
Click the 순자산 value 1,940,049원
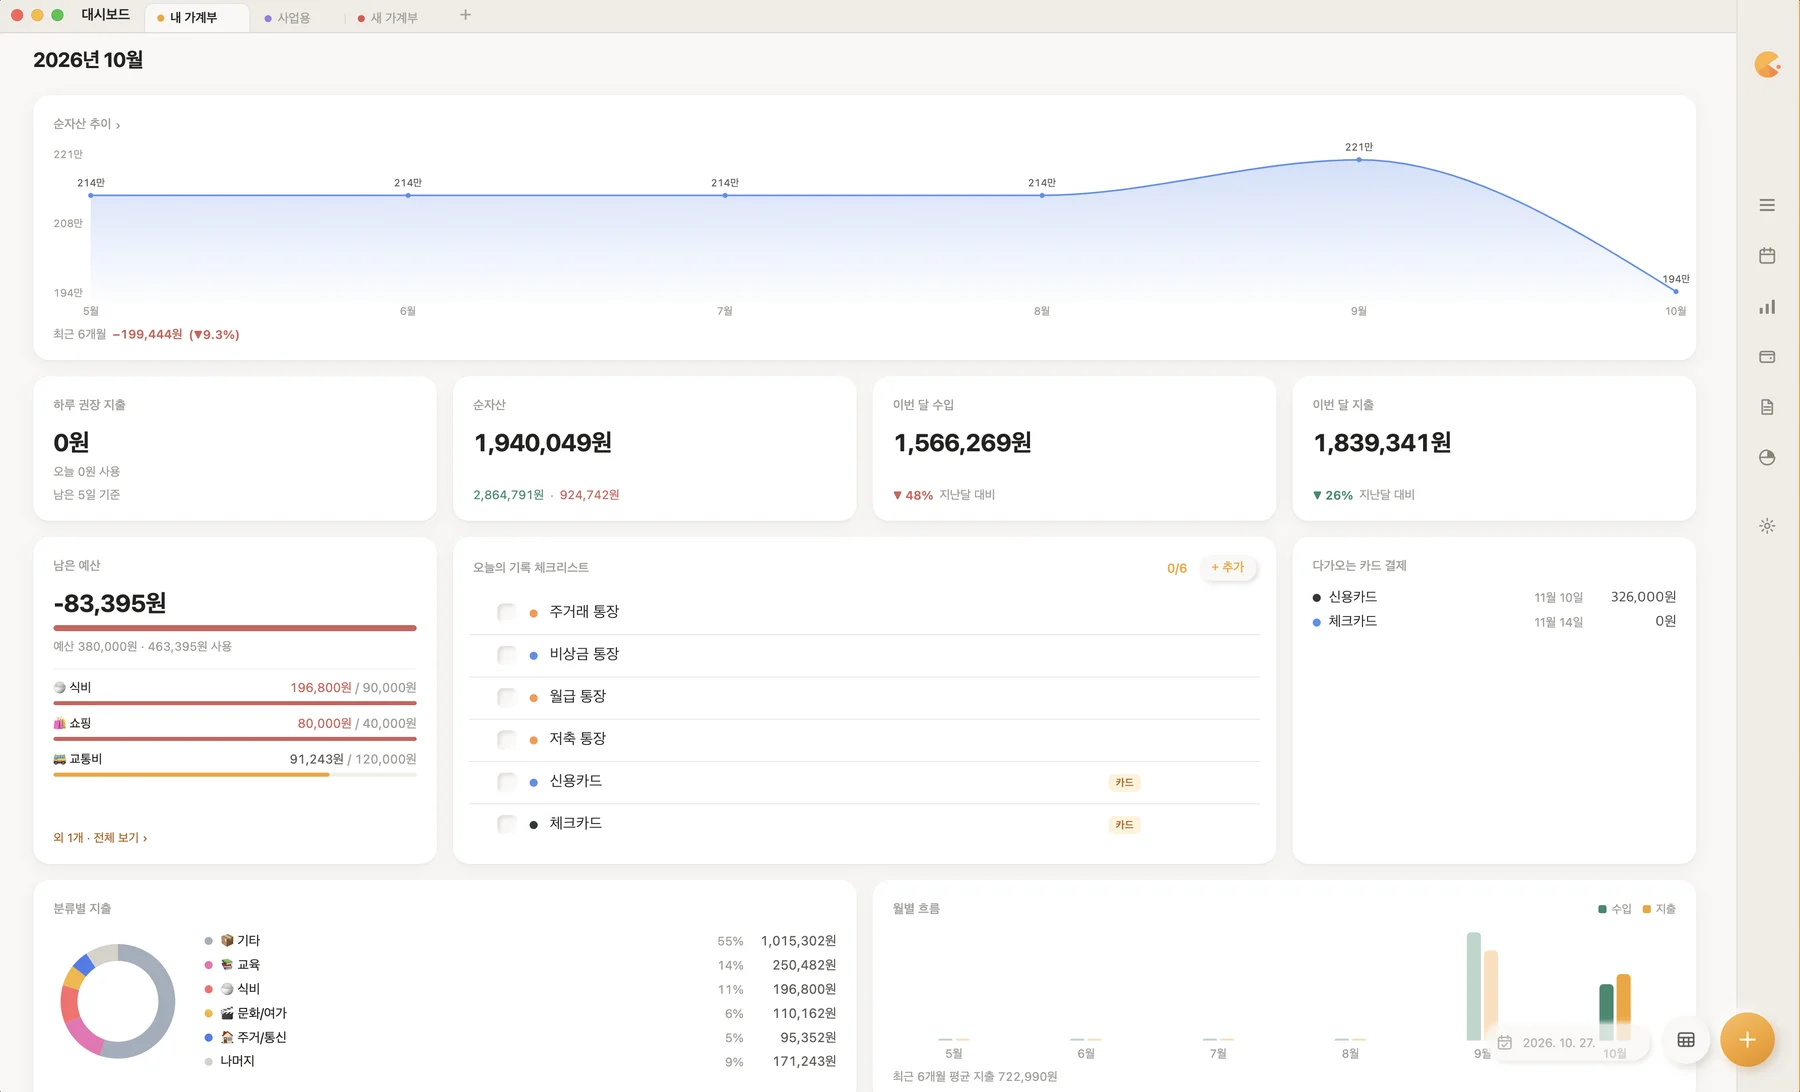coord(543,443)
